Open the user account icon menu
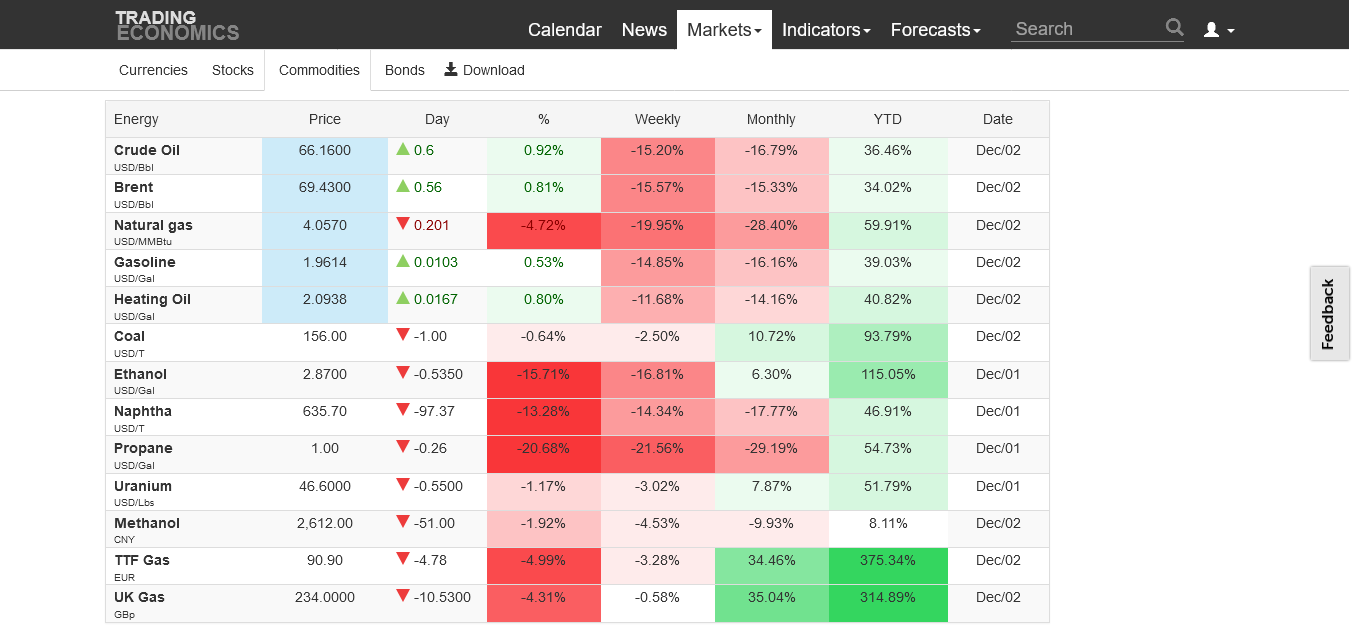 [1218, 30]
